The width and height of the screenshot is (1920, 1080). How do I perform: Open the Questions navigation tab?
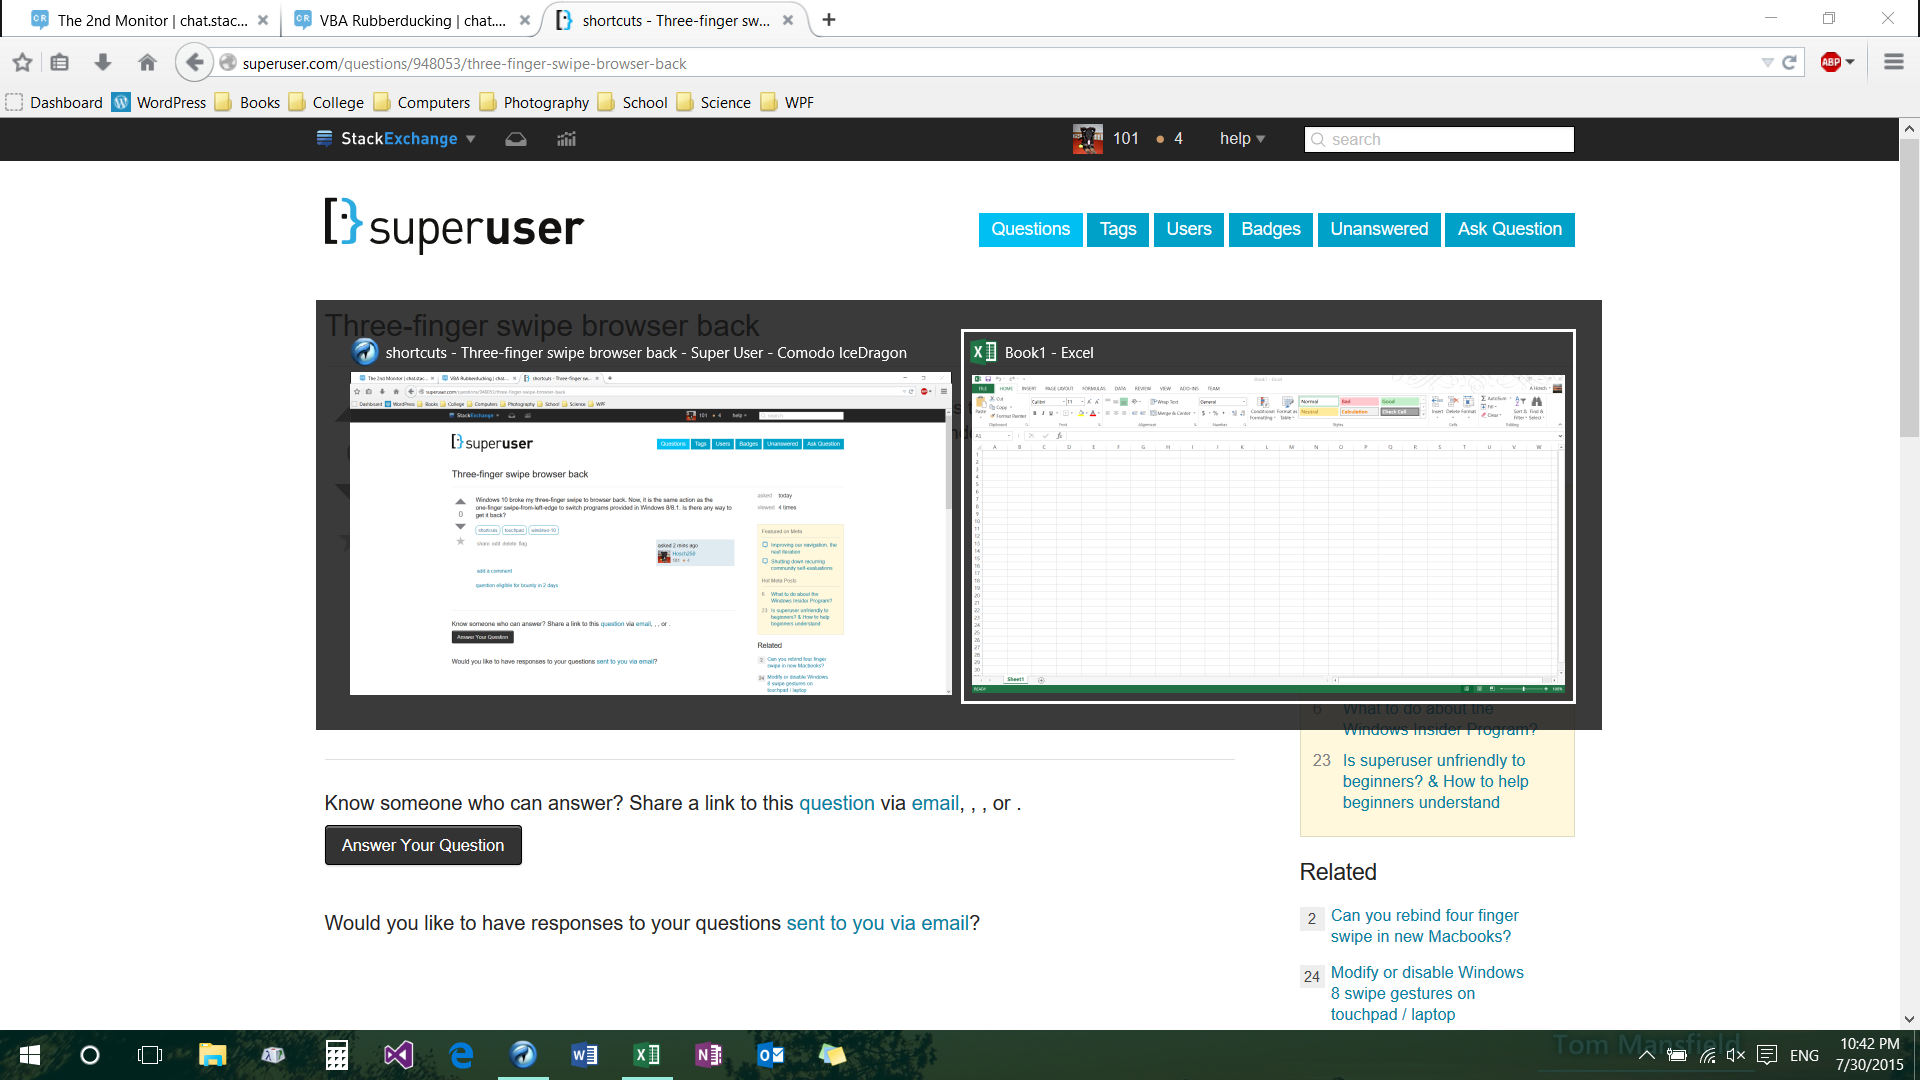pyautogui.click(x=1030, y=229)
